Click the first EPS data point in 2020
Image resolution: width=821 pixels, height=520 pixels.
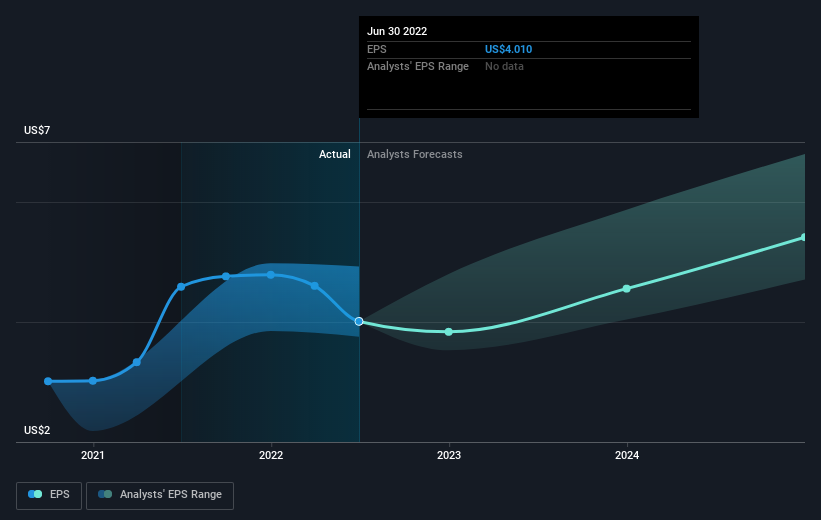tap(48, 381)
